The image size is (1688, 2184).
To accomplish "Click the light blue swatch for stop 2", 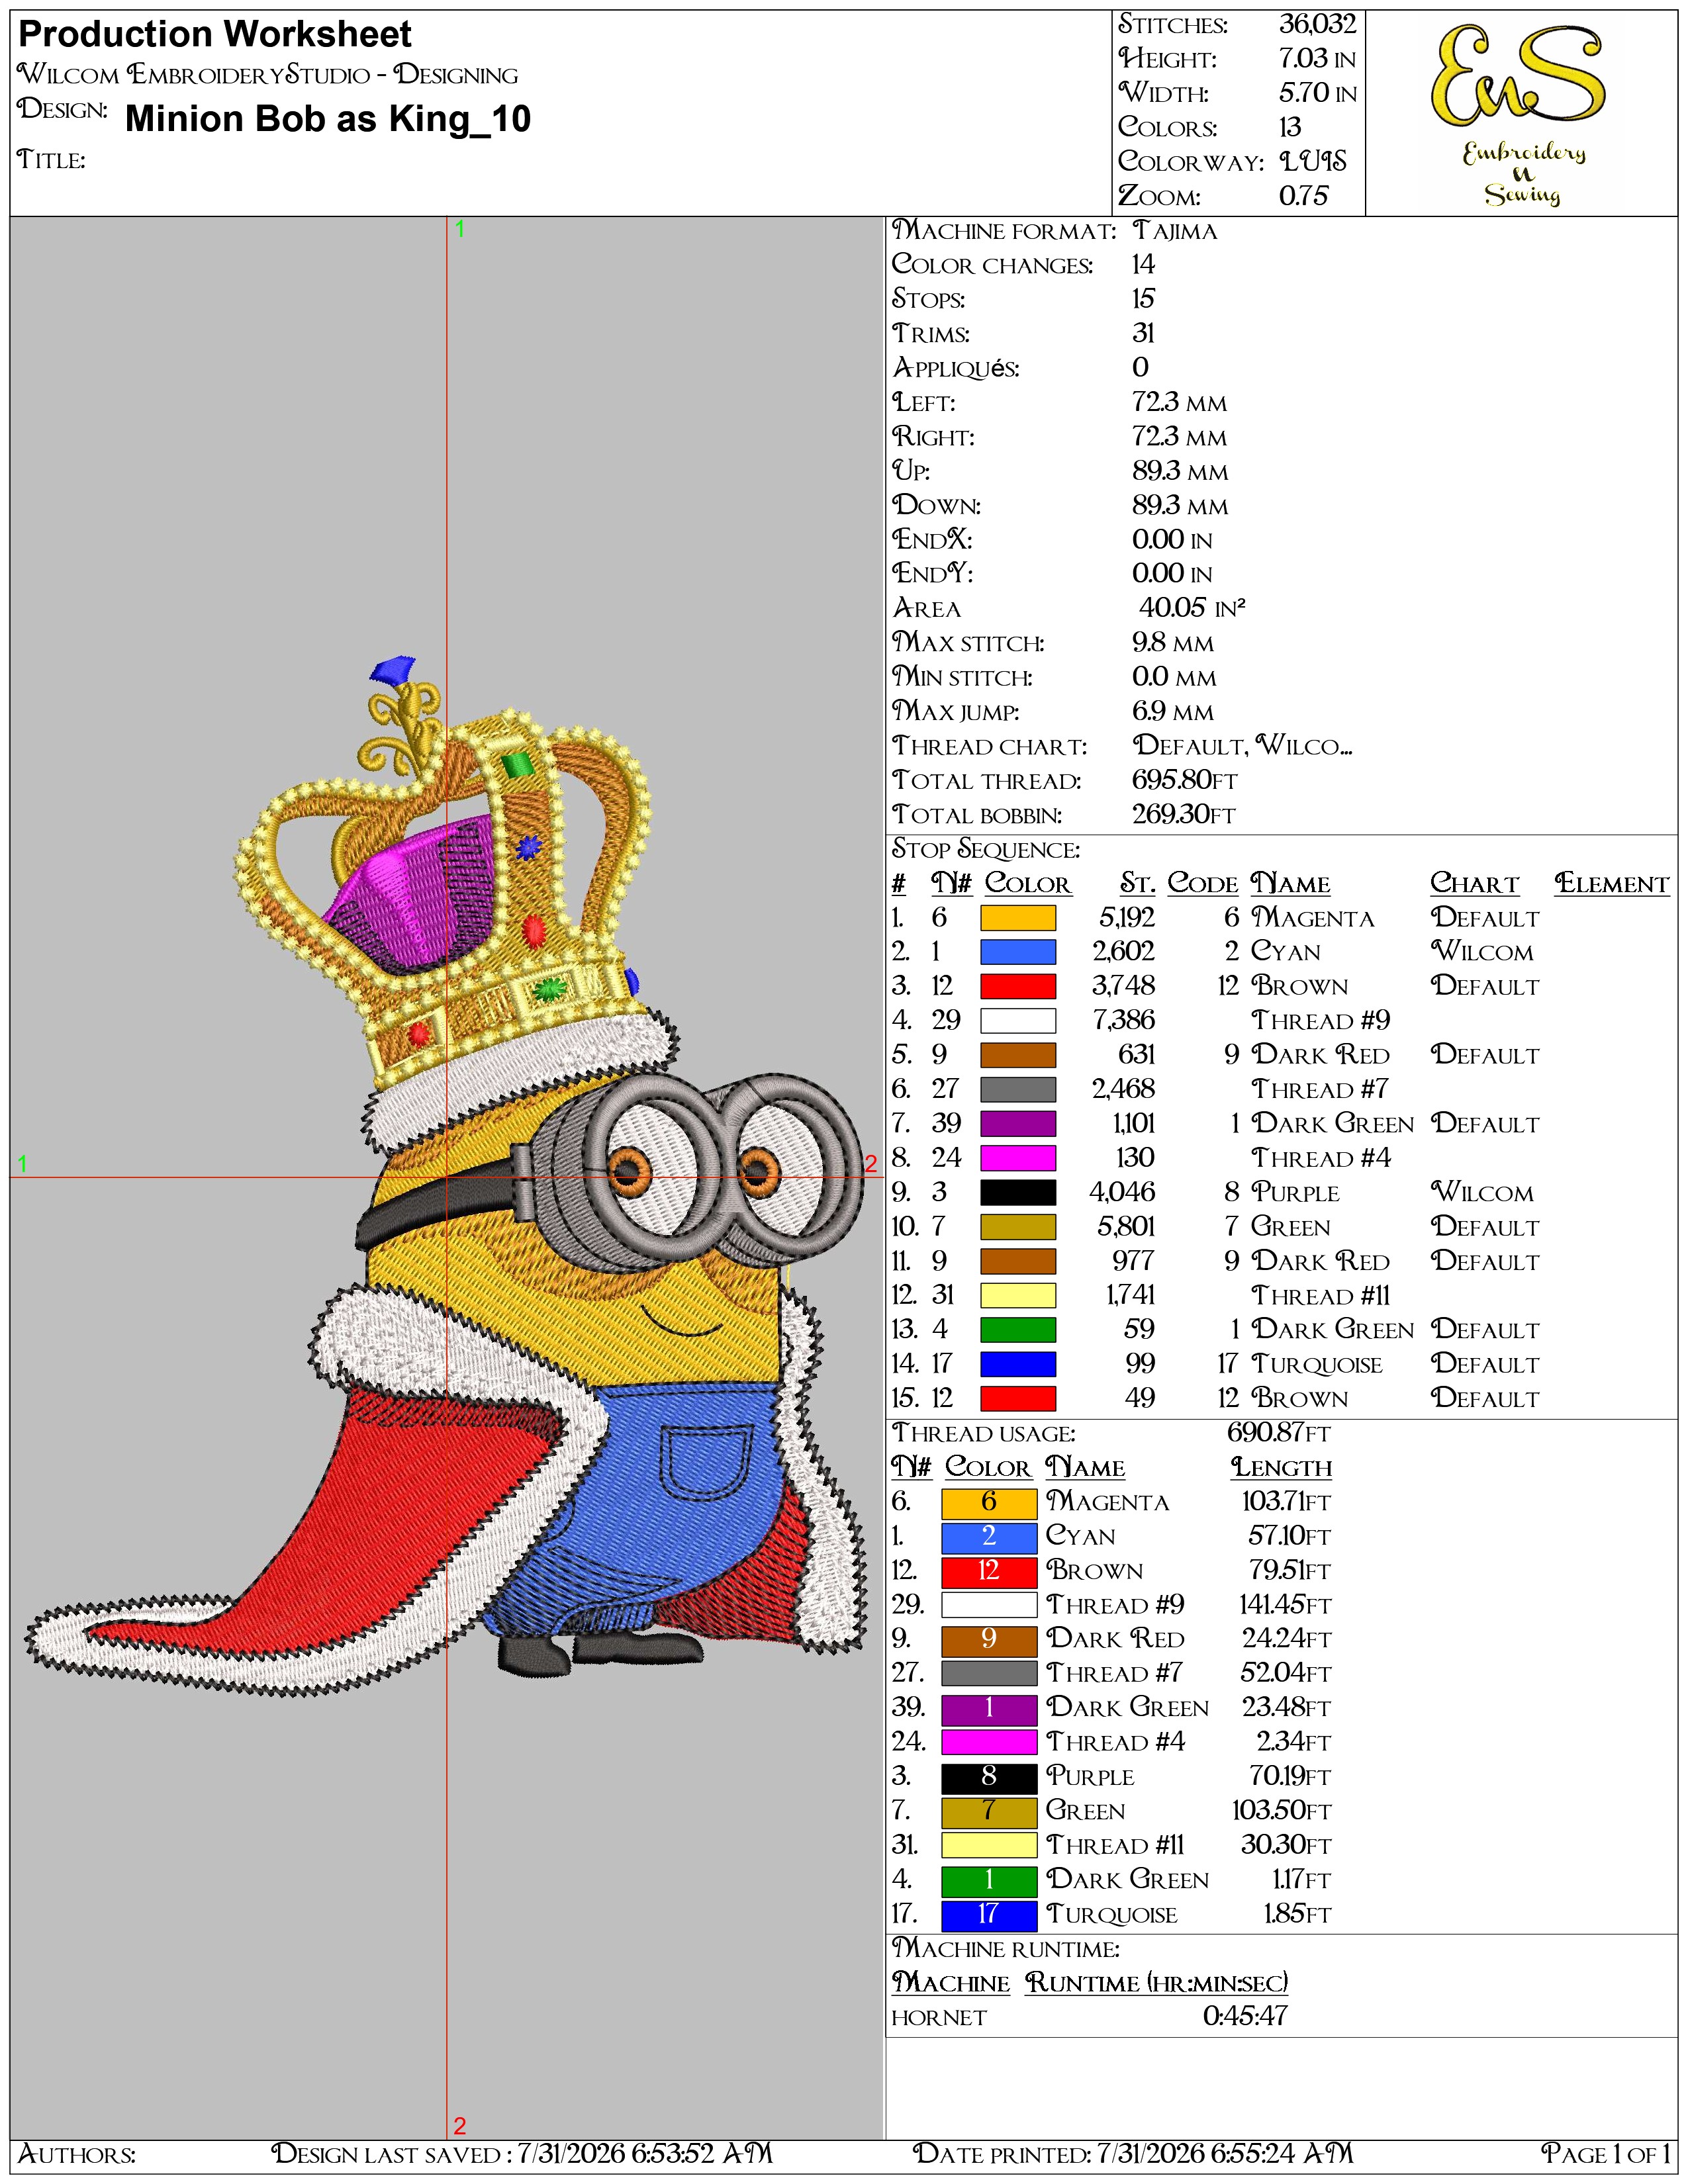I will [x=1017, y=952].
